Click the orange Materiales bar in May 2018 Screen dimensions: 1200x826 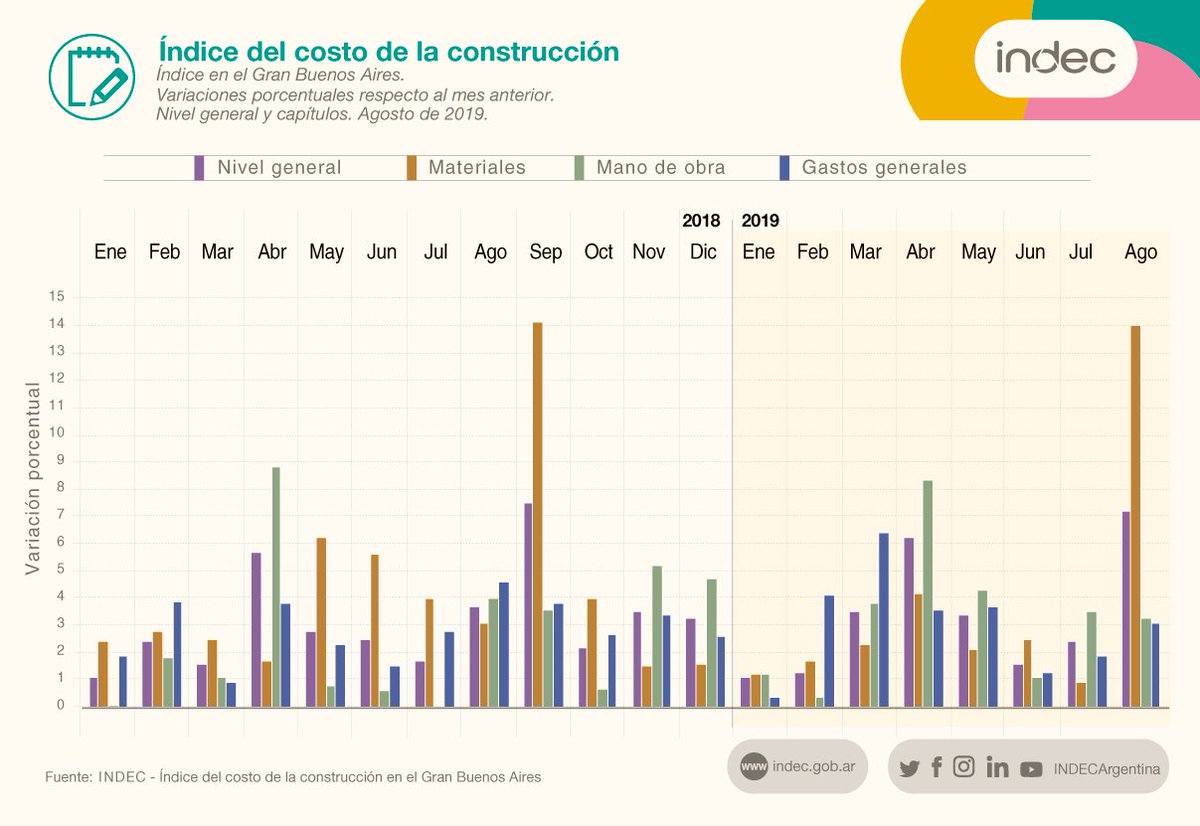pos(321,622)
